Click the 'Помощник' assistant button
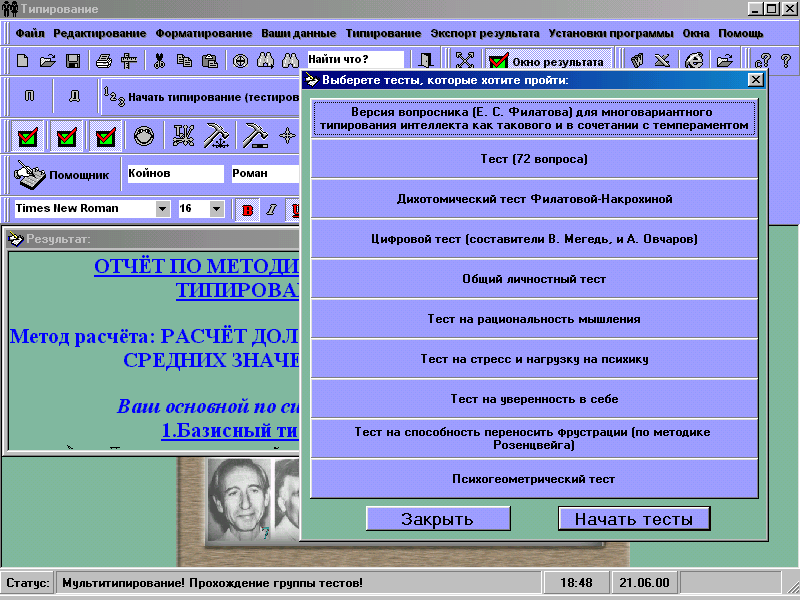The height and width of the screenshot is (600, 800). pos(62,174)
